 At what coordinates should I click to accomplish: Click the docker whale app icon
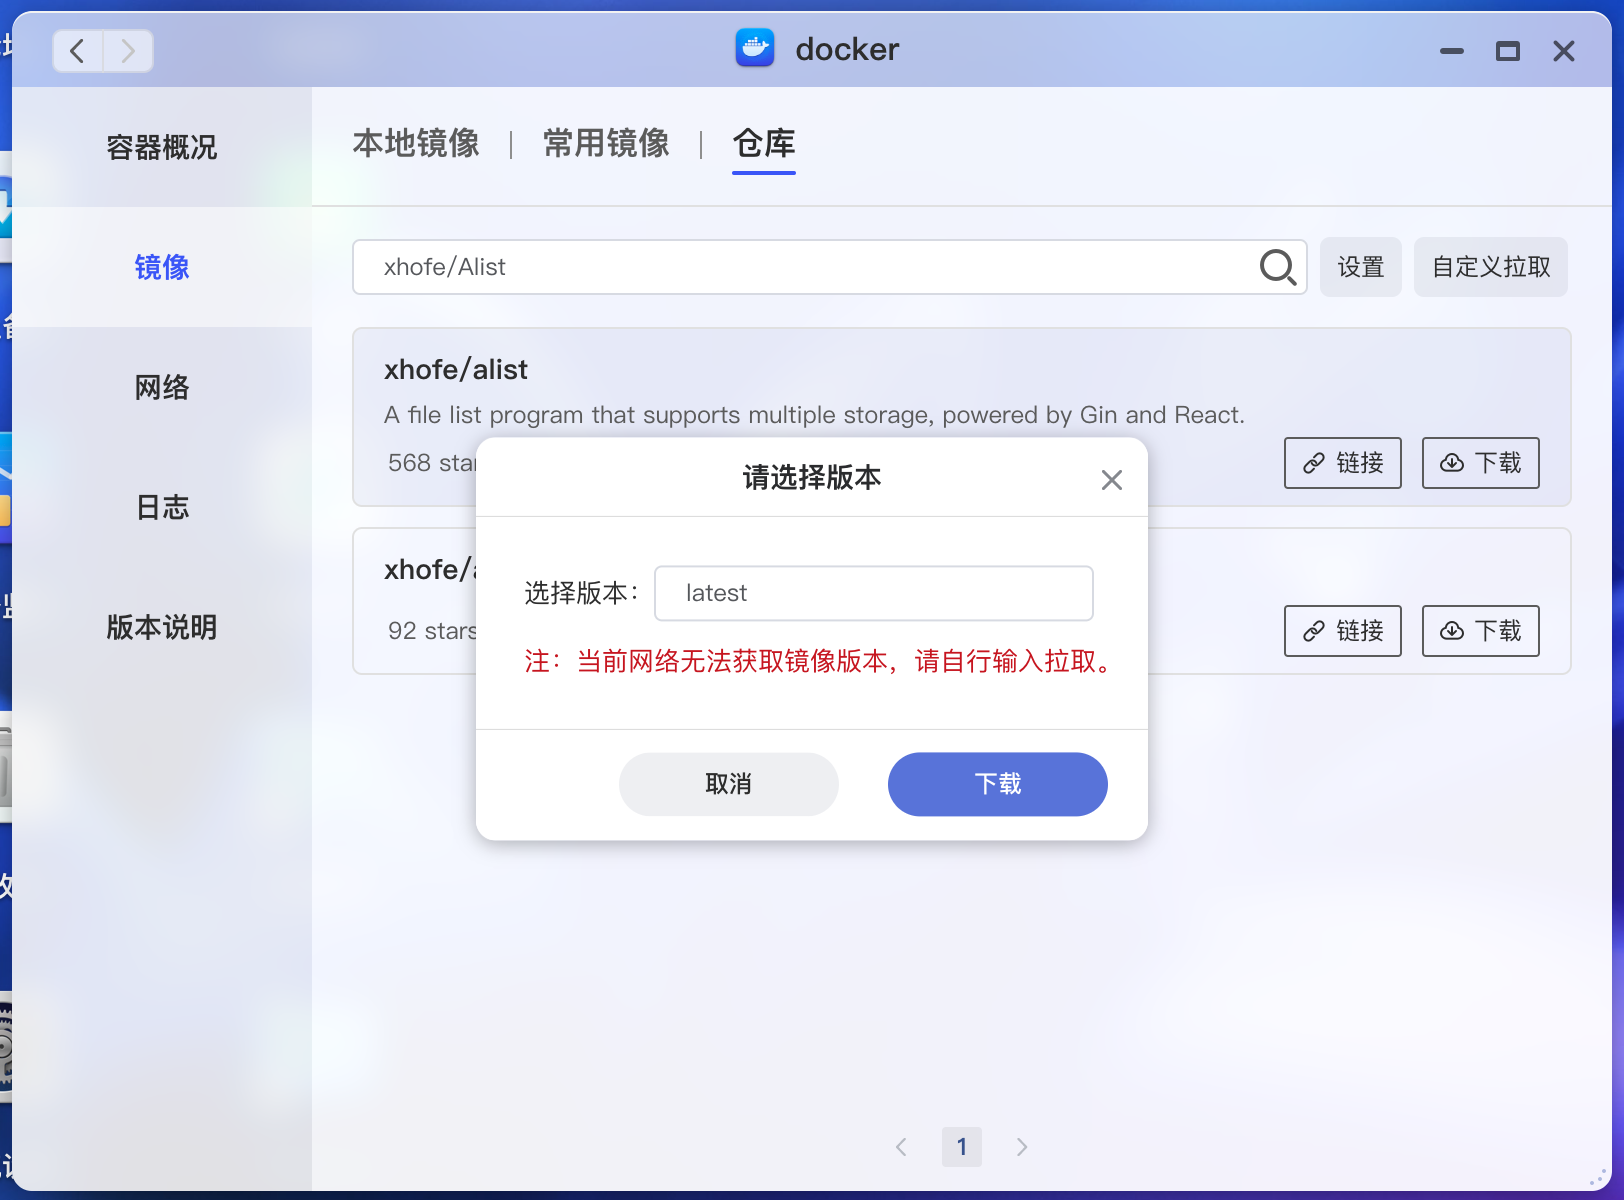click(x=755, y=48)
